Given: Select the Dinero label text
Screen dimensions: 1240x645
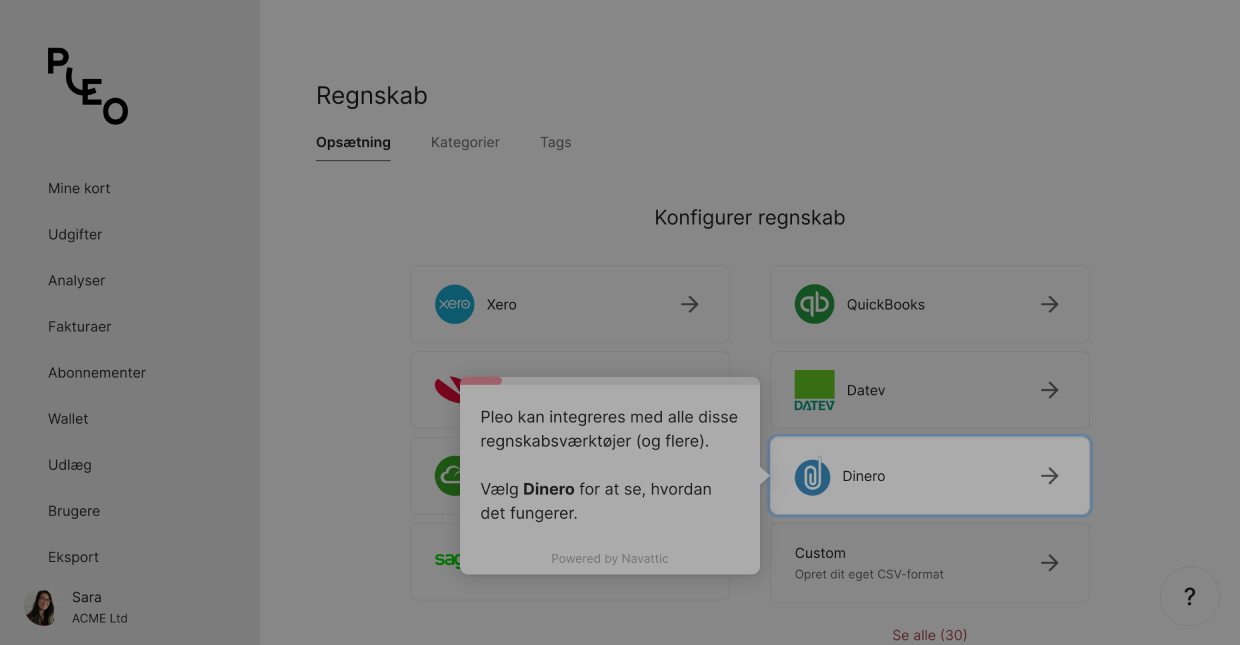Looking at the screenshot, I should 864,476.
